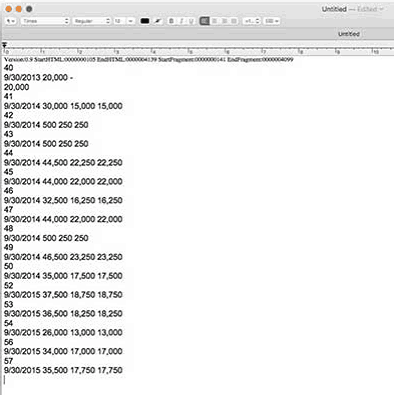Click the line 9/30/2015 35,500 17,750 17,750
394x395 pixels.
[63, 370]
